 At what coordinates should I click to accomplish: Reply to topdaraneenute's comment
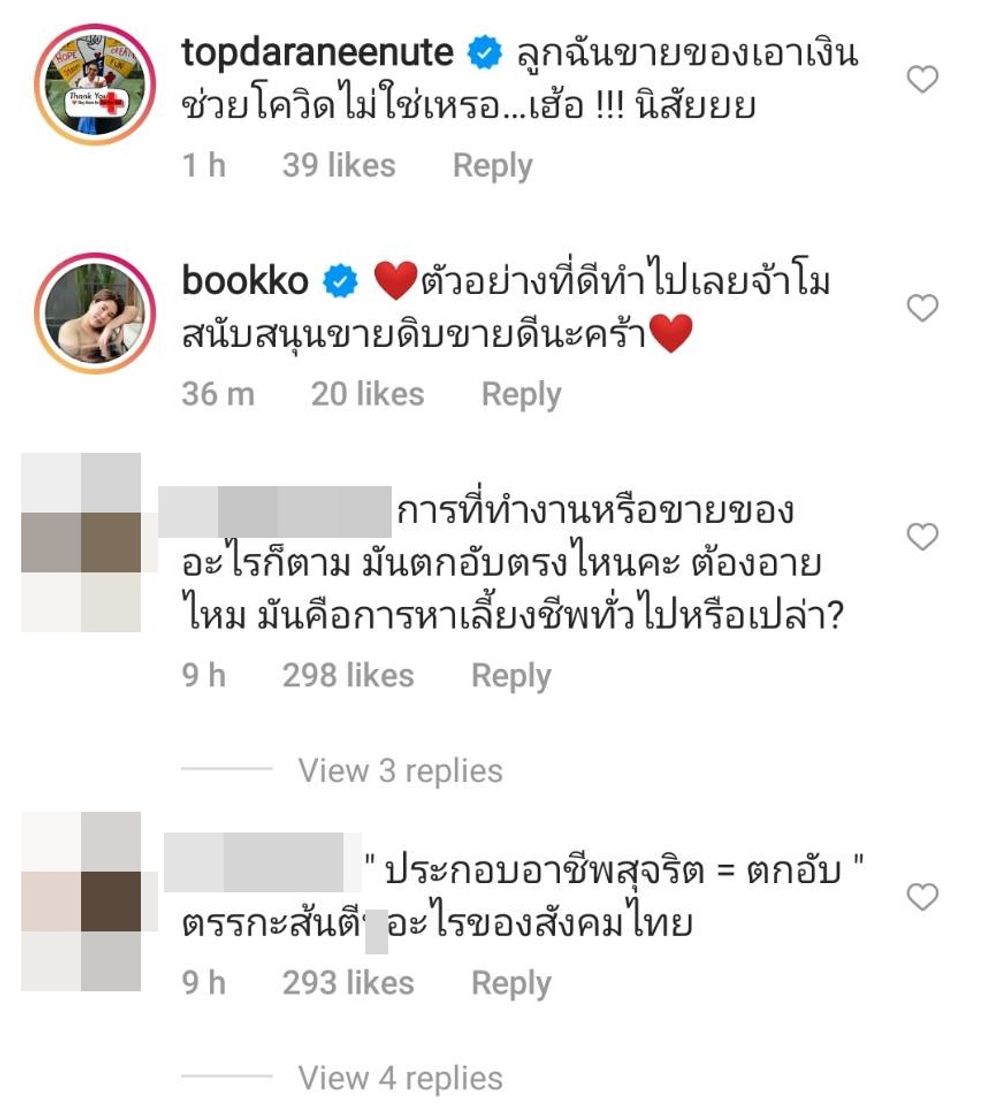(x=493, y=166)
